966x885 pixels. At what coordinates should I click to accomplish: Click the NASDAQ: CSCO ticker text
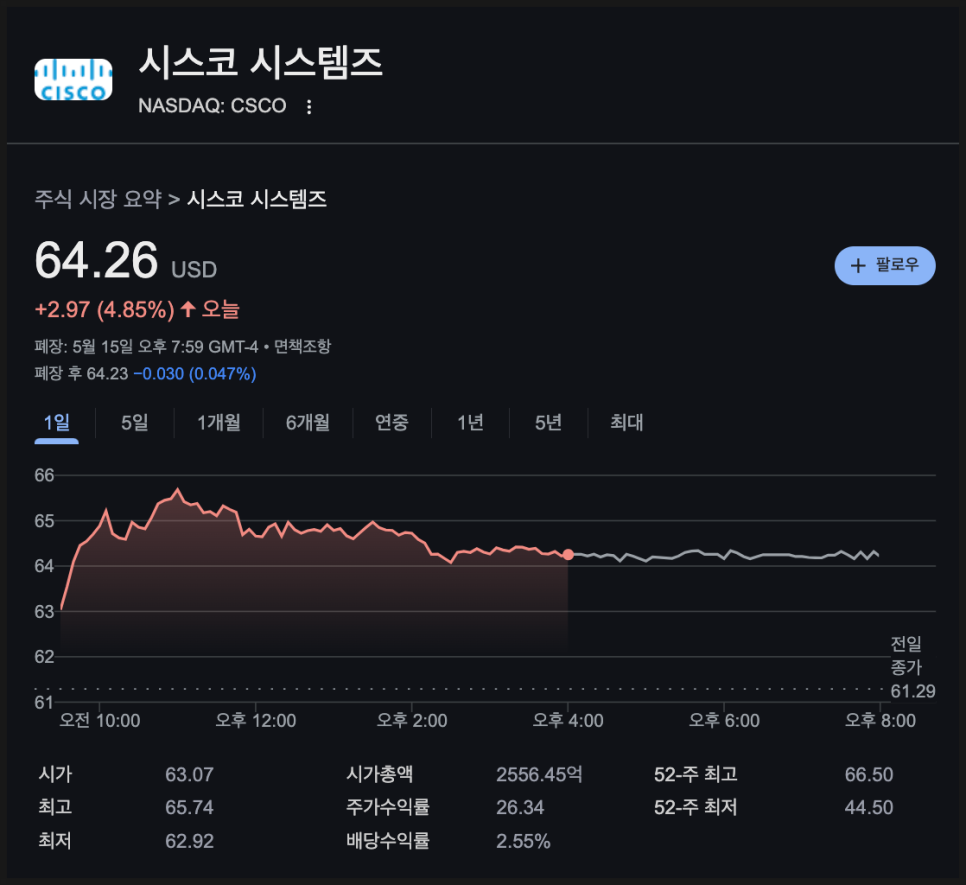[x=212, y=106]
